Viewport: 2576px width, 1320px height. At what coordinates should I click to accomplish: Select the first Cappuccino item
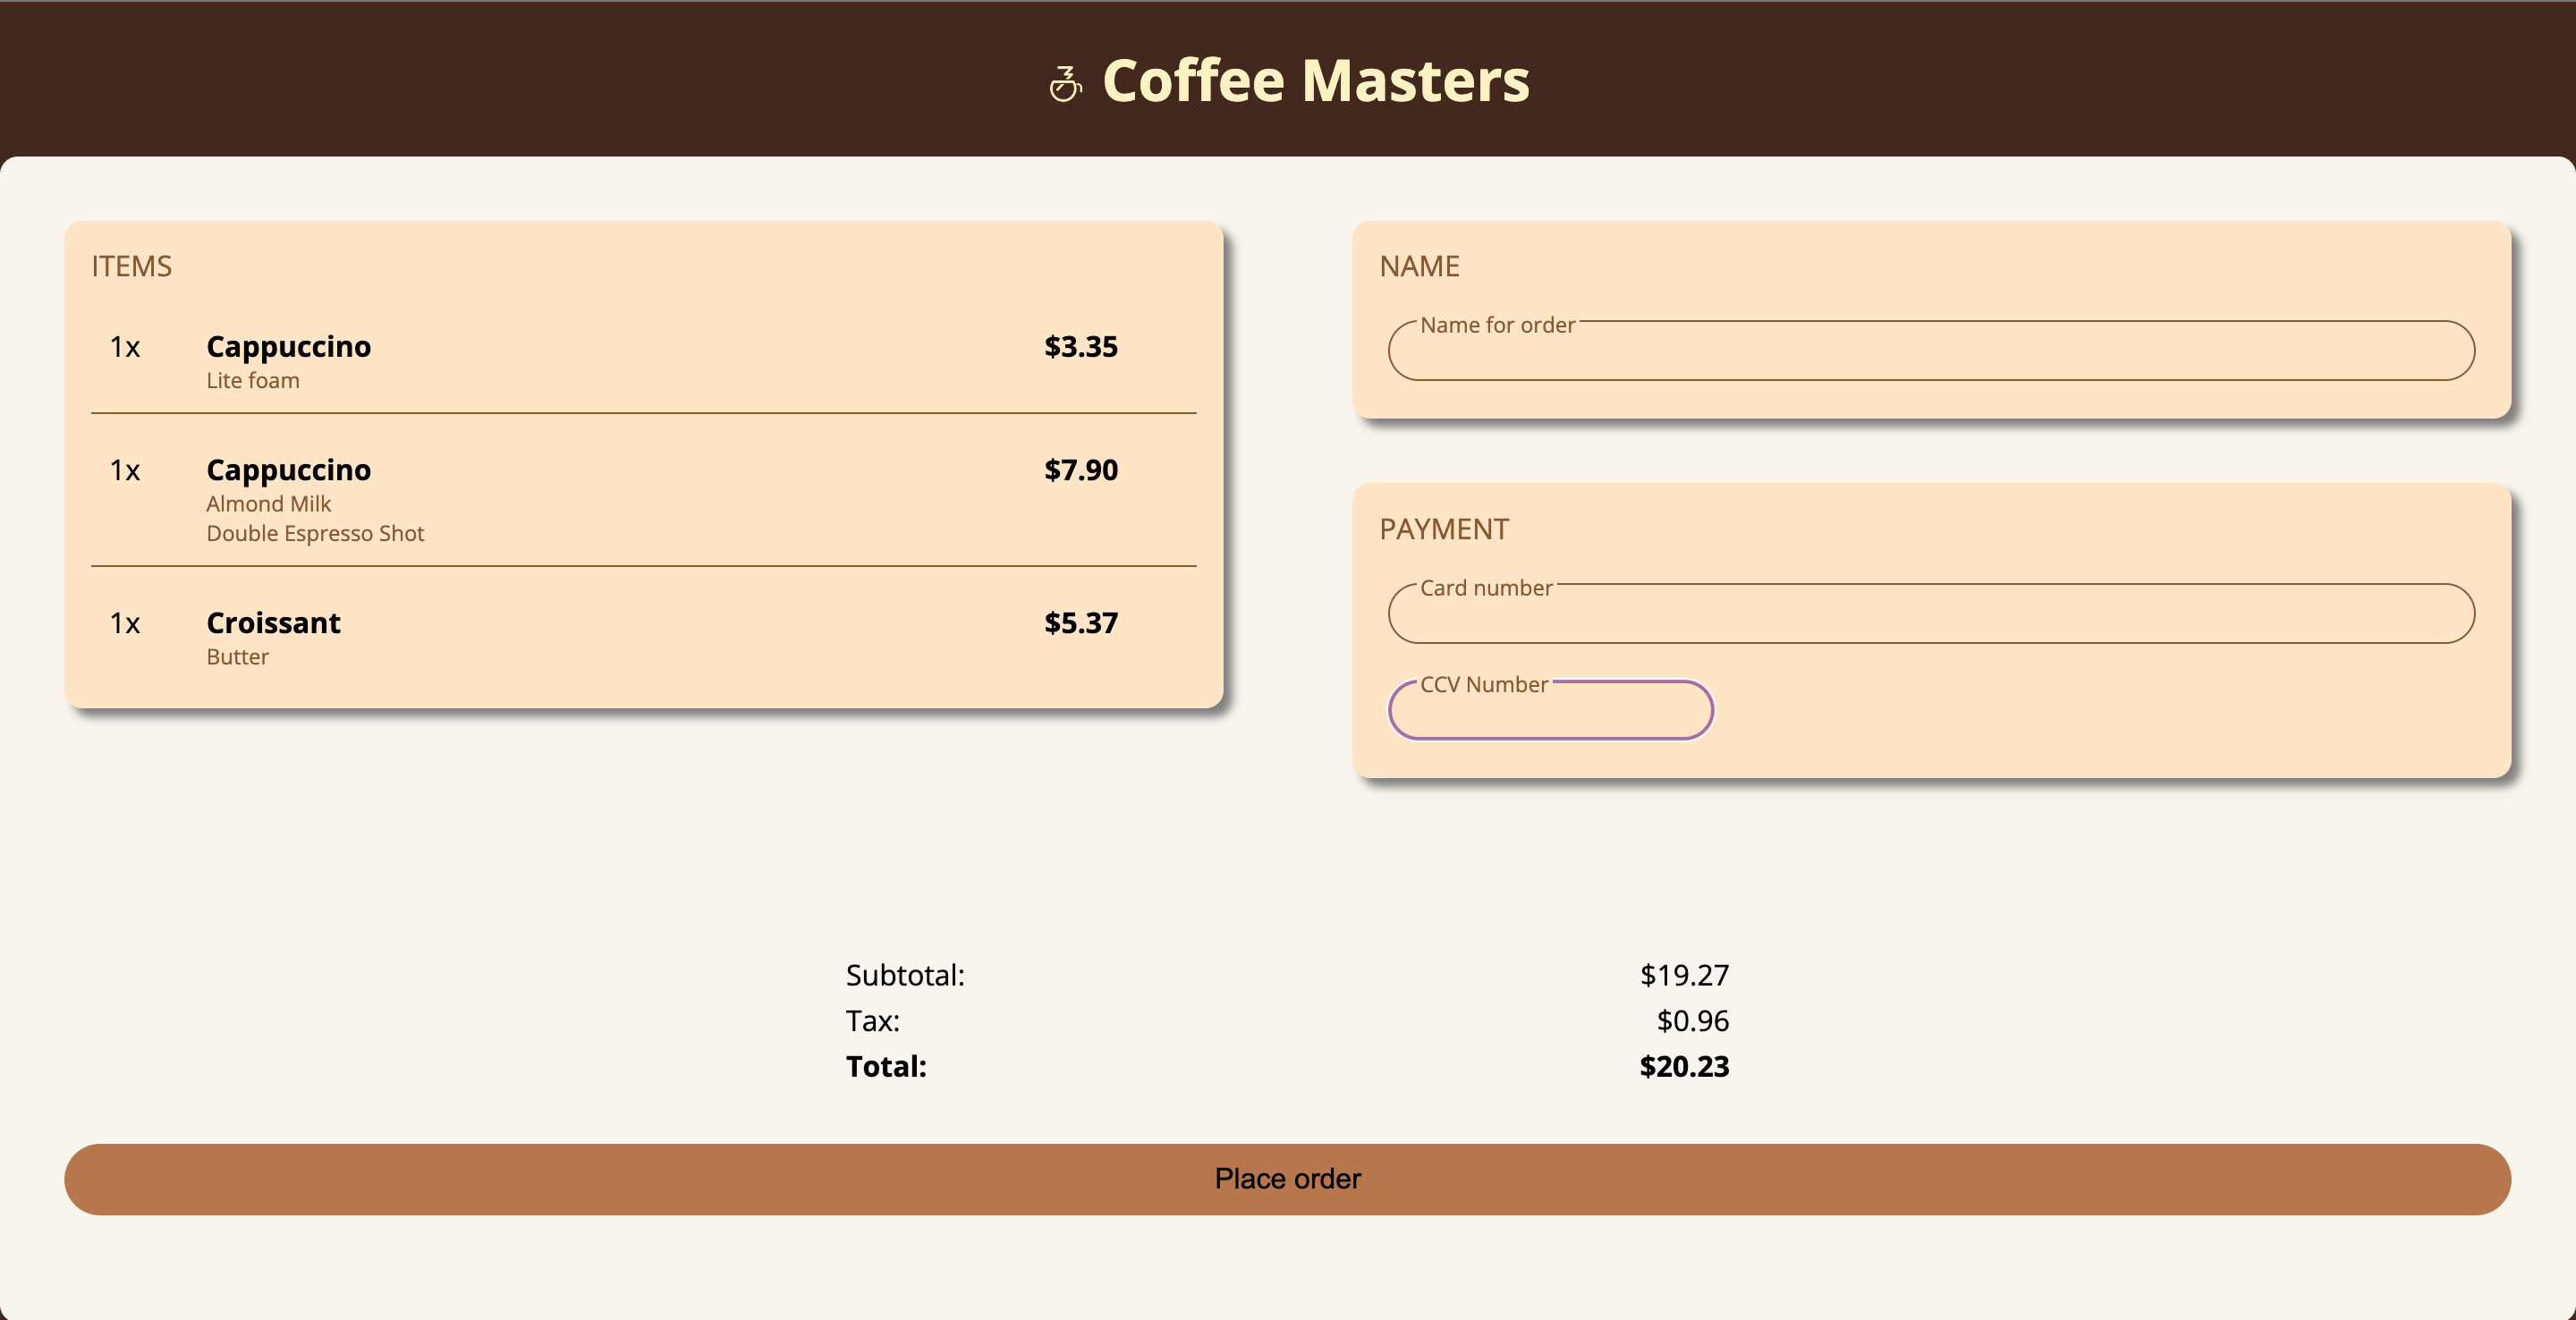pos(289,347)
